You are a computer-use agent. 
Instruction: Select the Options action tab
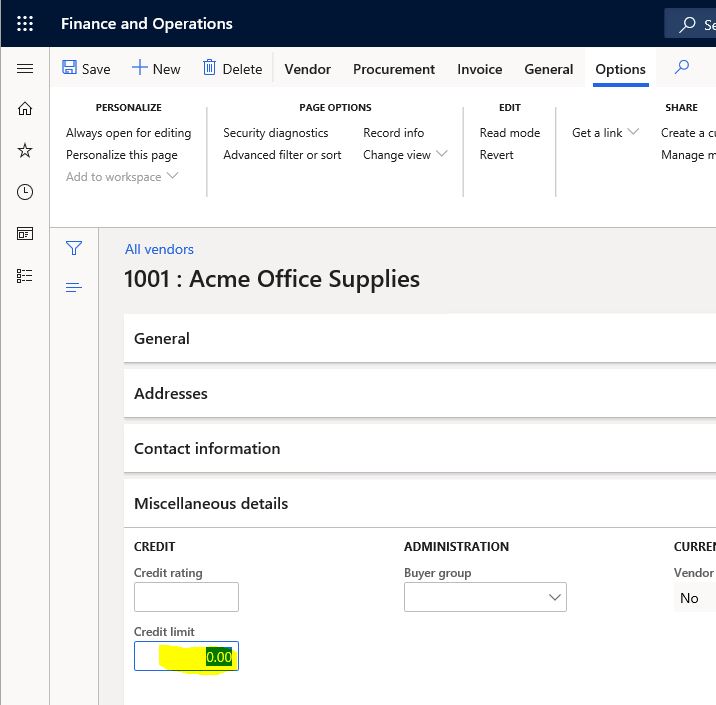(x=620, y=69)
